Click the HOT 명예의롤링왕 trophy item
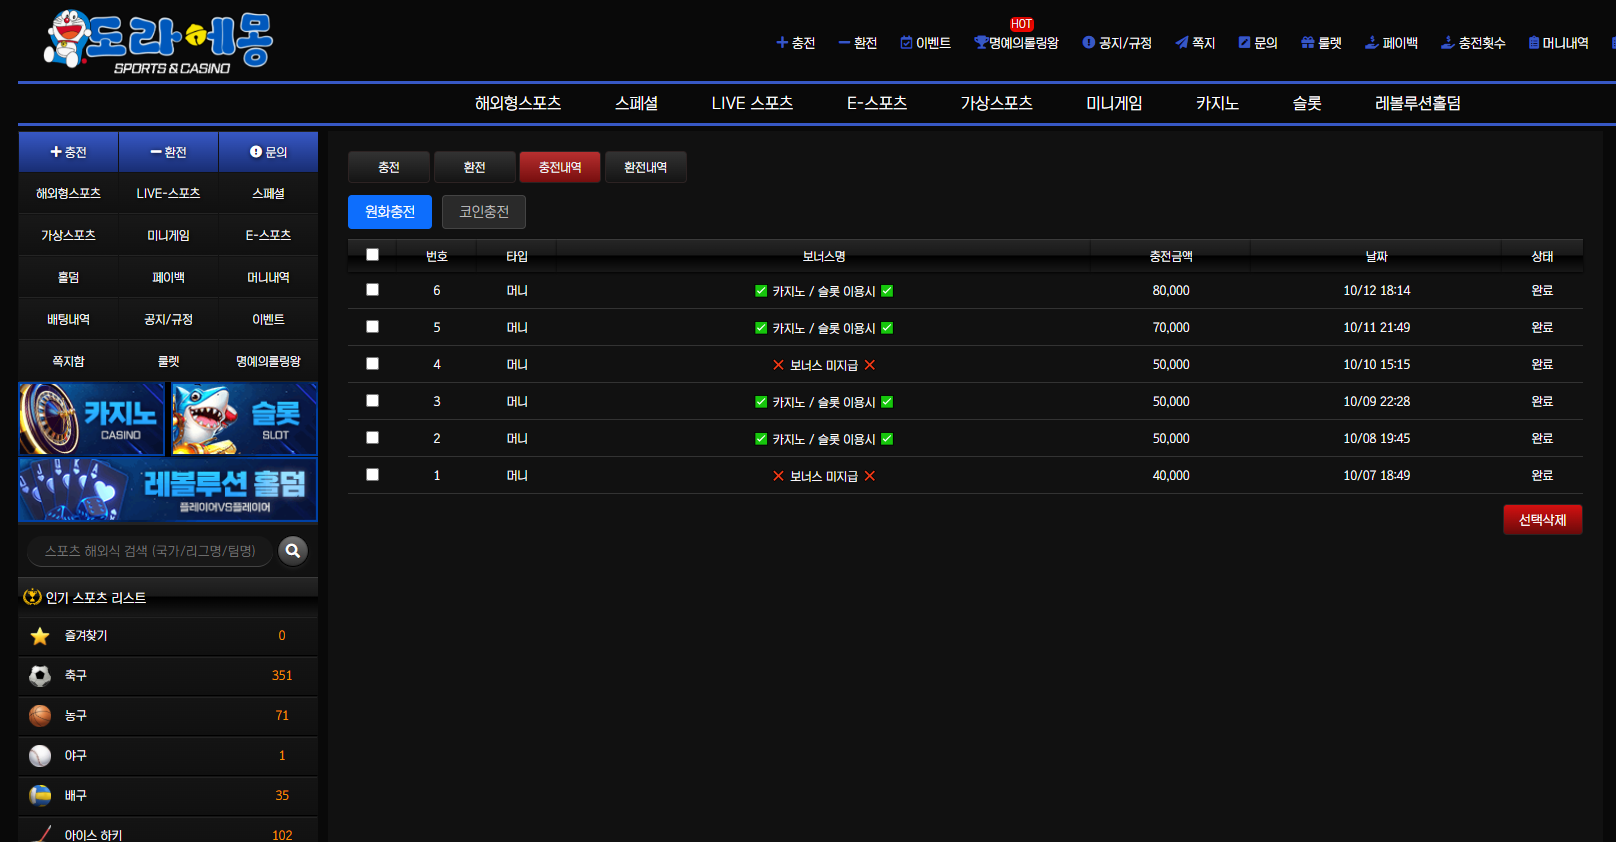Screen dimensions: 1616x842 click(1016, 43)
